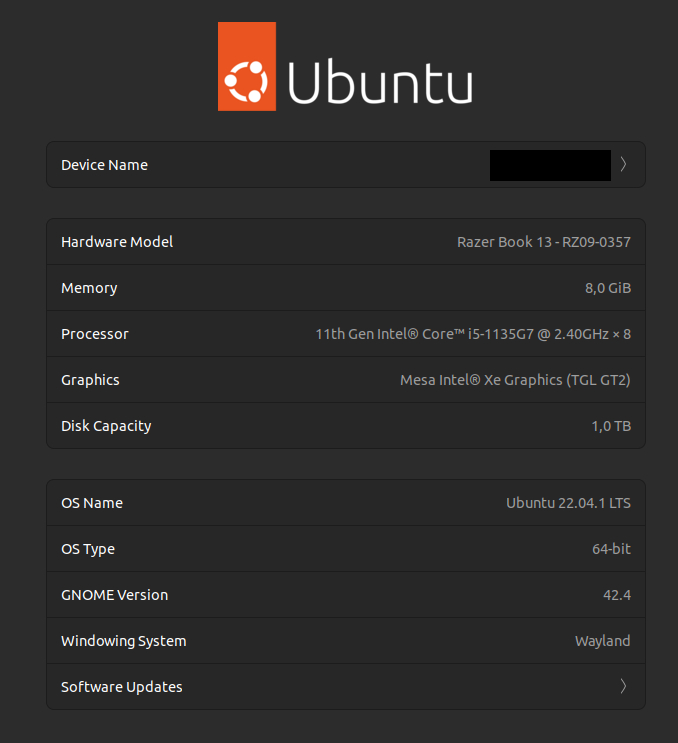
Task: Click the Graphics label
Action: coord(90,380)
